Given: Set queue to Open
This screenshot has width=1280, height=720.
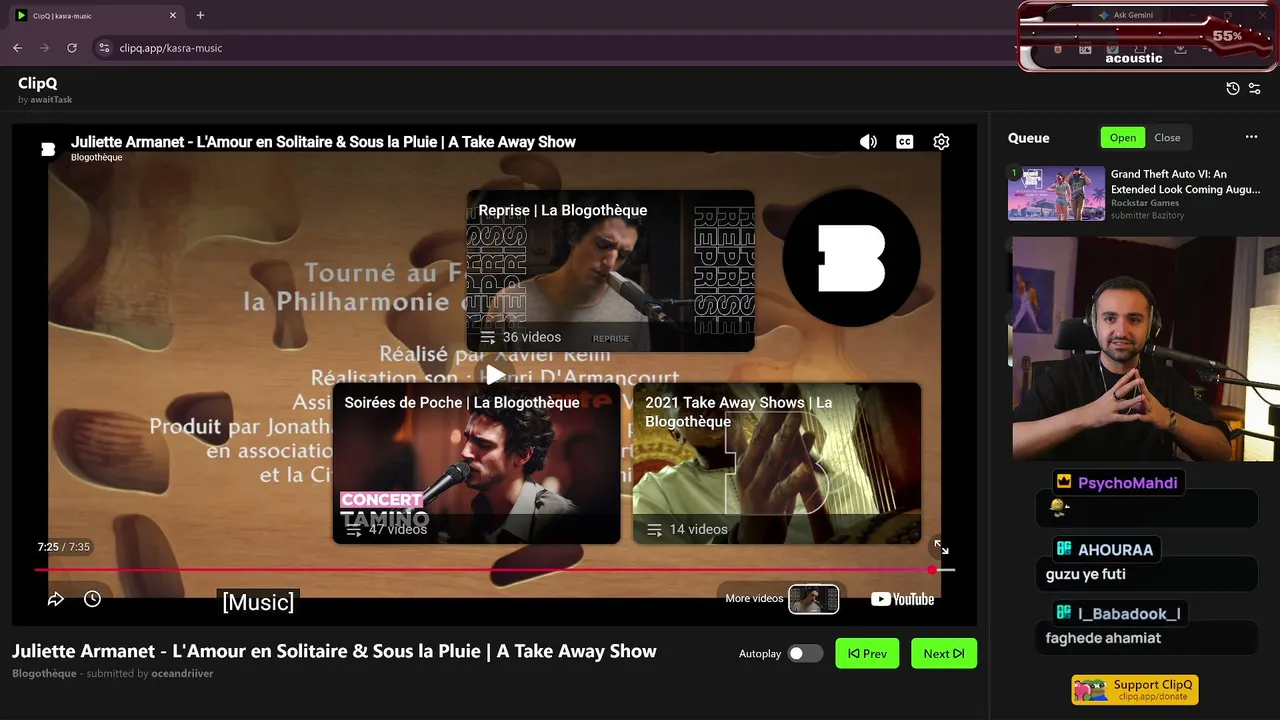Looking at the screenshot, I should point(1123,138).
